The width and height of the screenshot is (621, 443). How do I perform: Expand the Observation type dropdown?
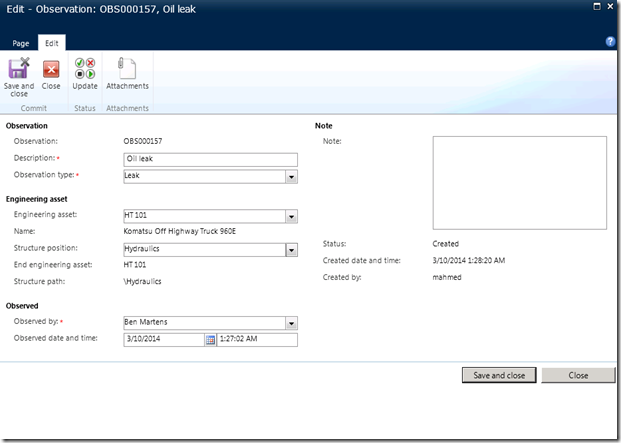291,177
